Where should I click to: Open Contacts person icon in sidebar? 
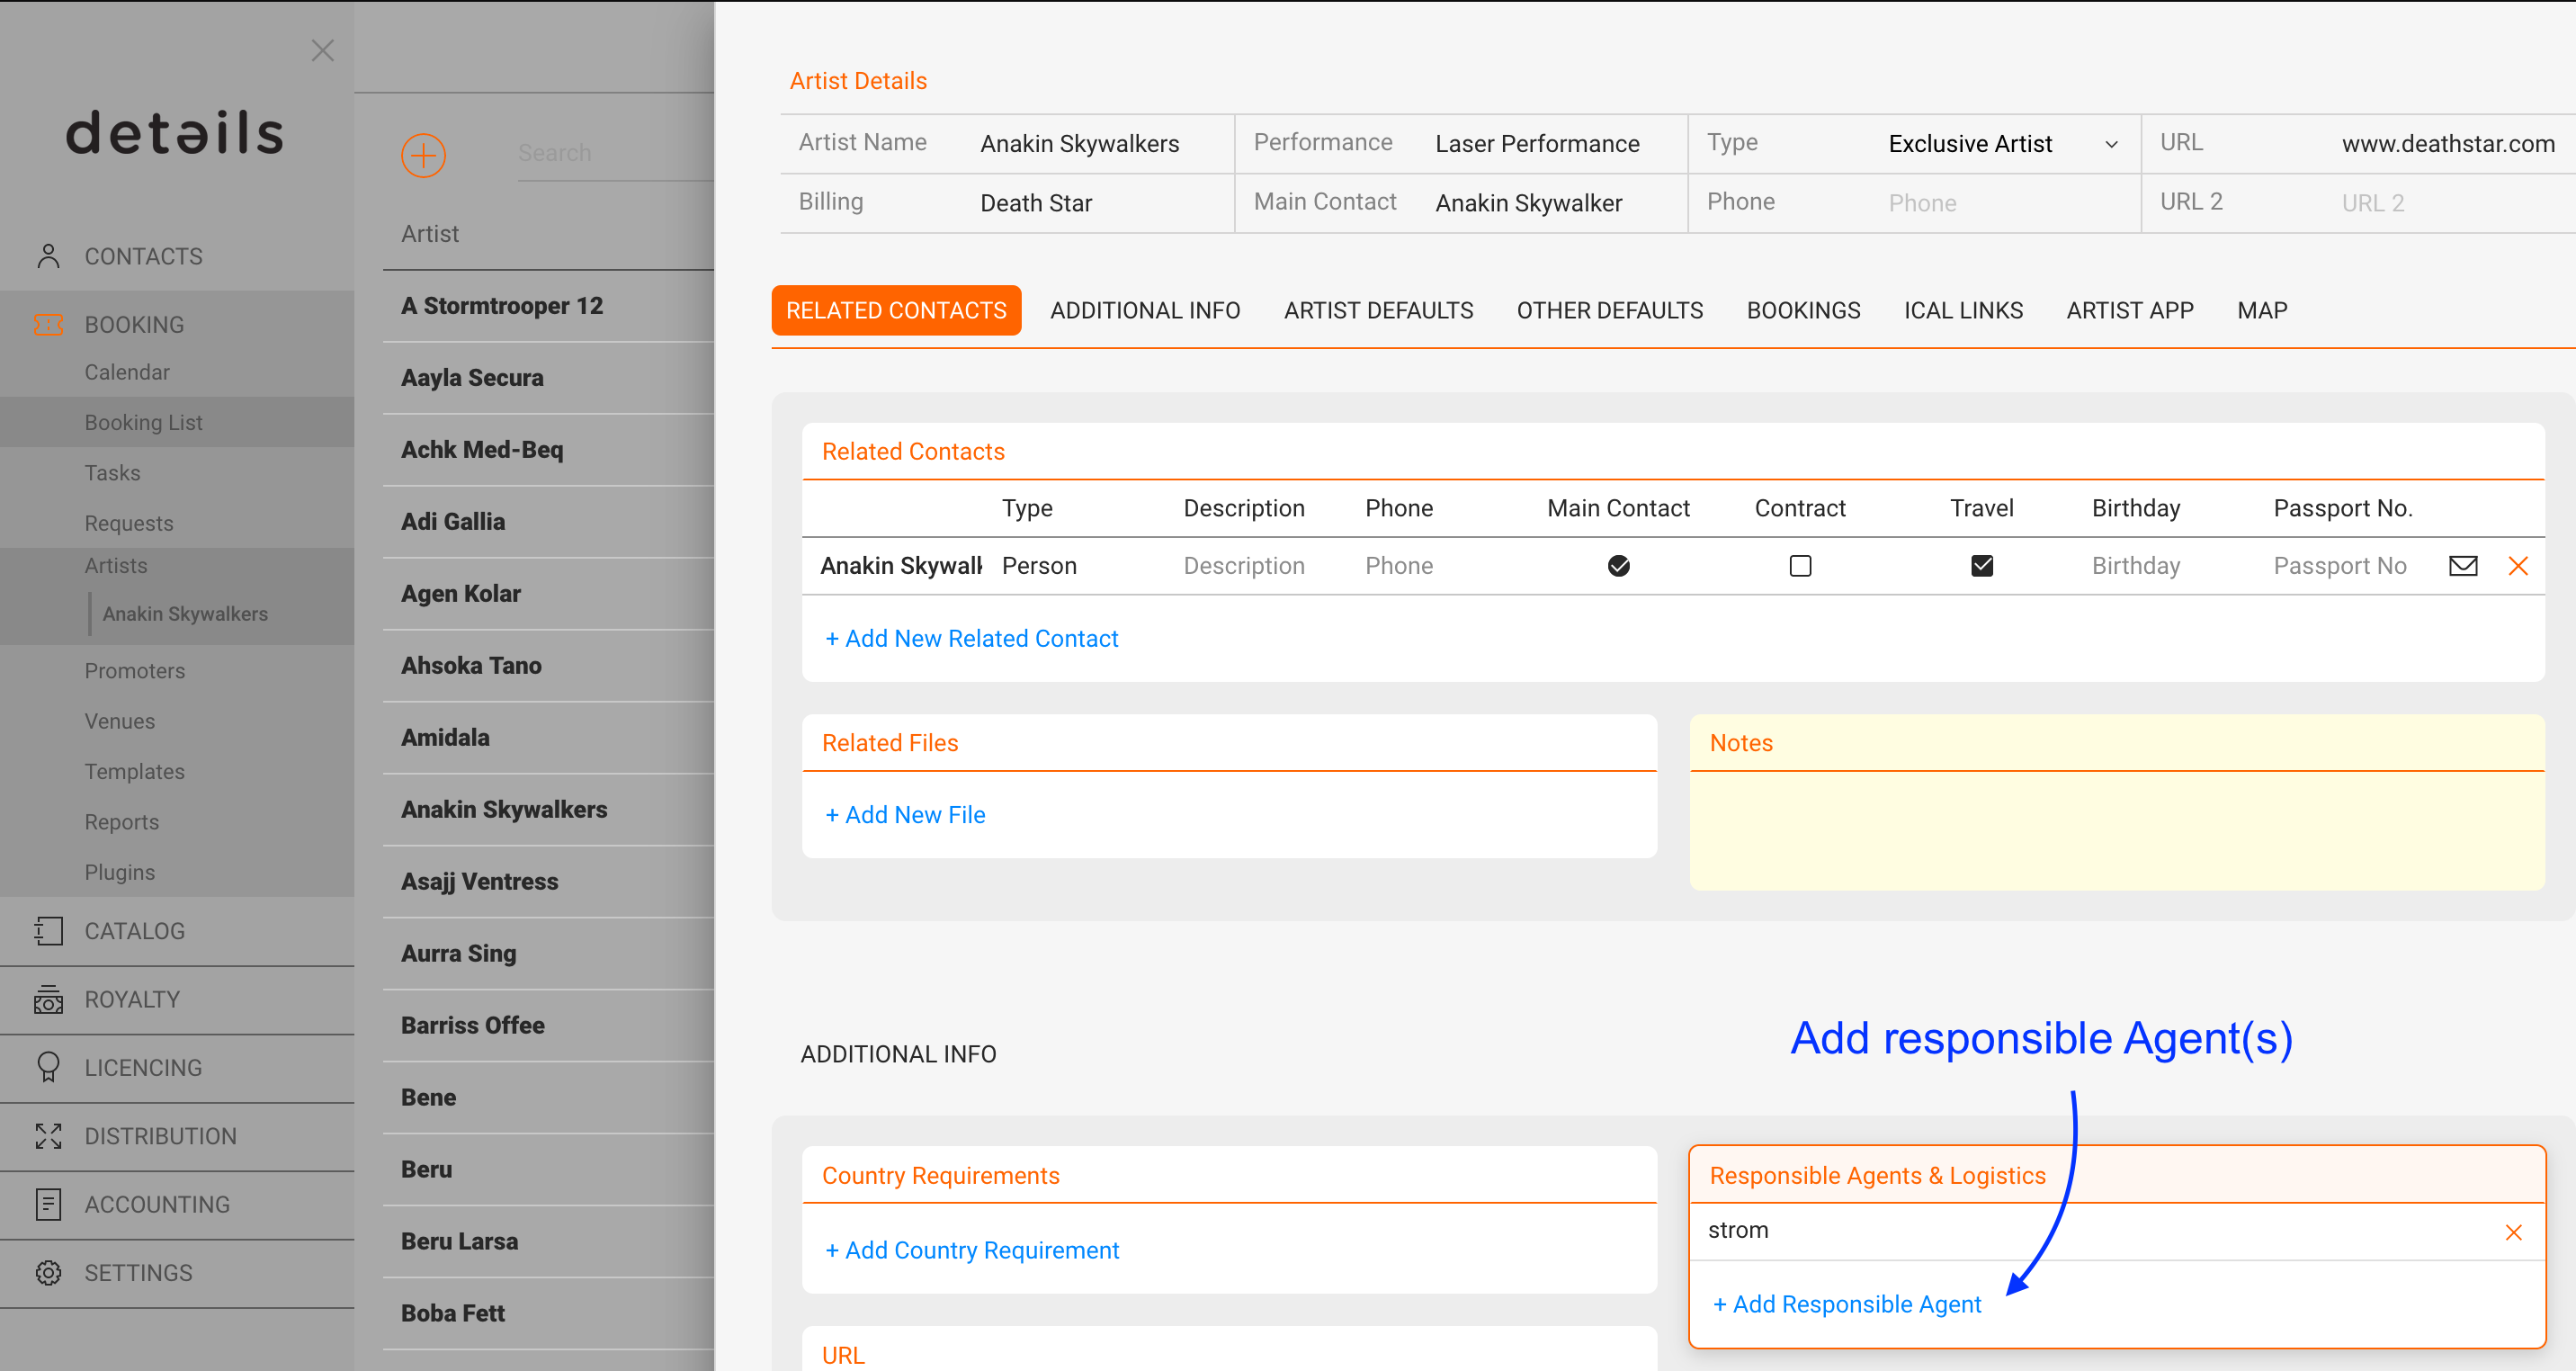pos(48,256)
